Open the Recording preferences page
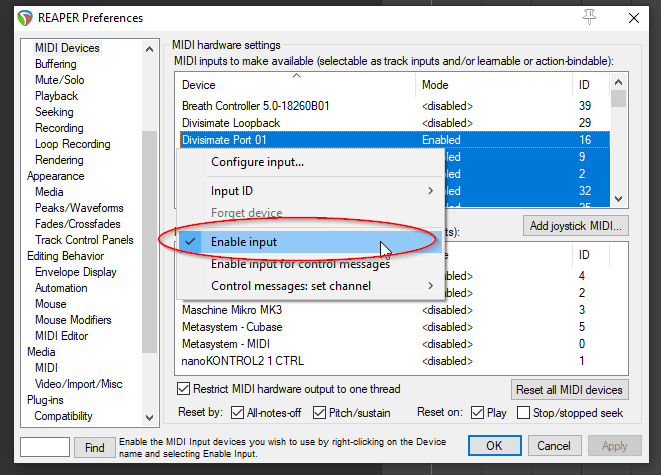Viewport: 661px width, 475px height. click(x=59, y=128)
